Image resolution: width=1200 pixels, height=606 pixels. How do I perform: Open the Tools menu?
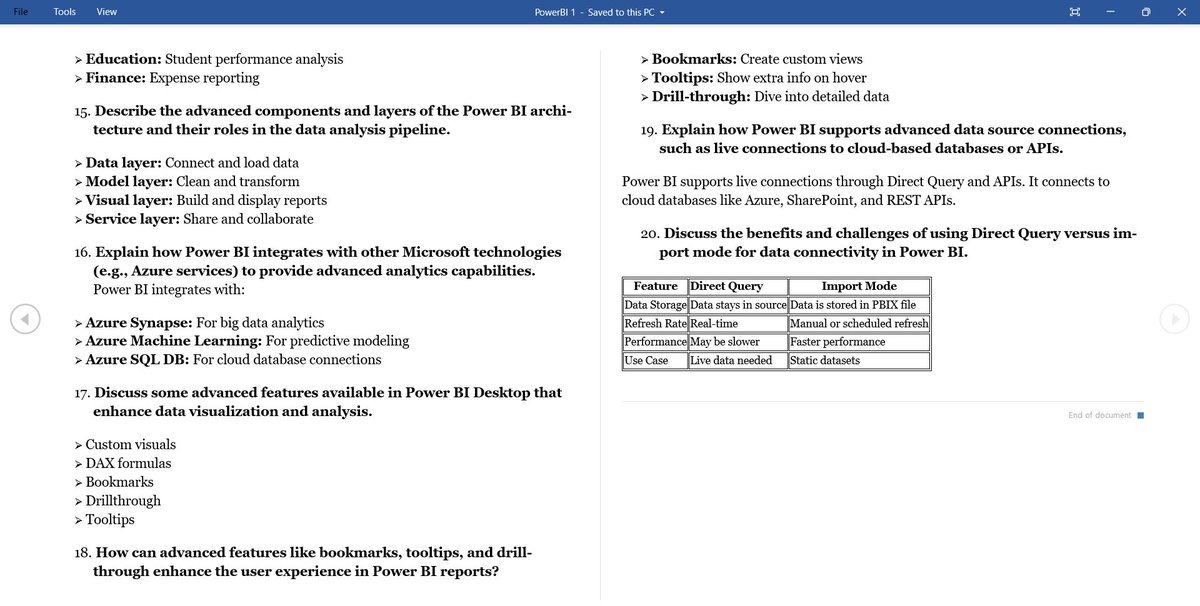tap(64, 11)
